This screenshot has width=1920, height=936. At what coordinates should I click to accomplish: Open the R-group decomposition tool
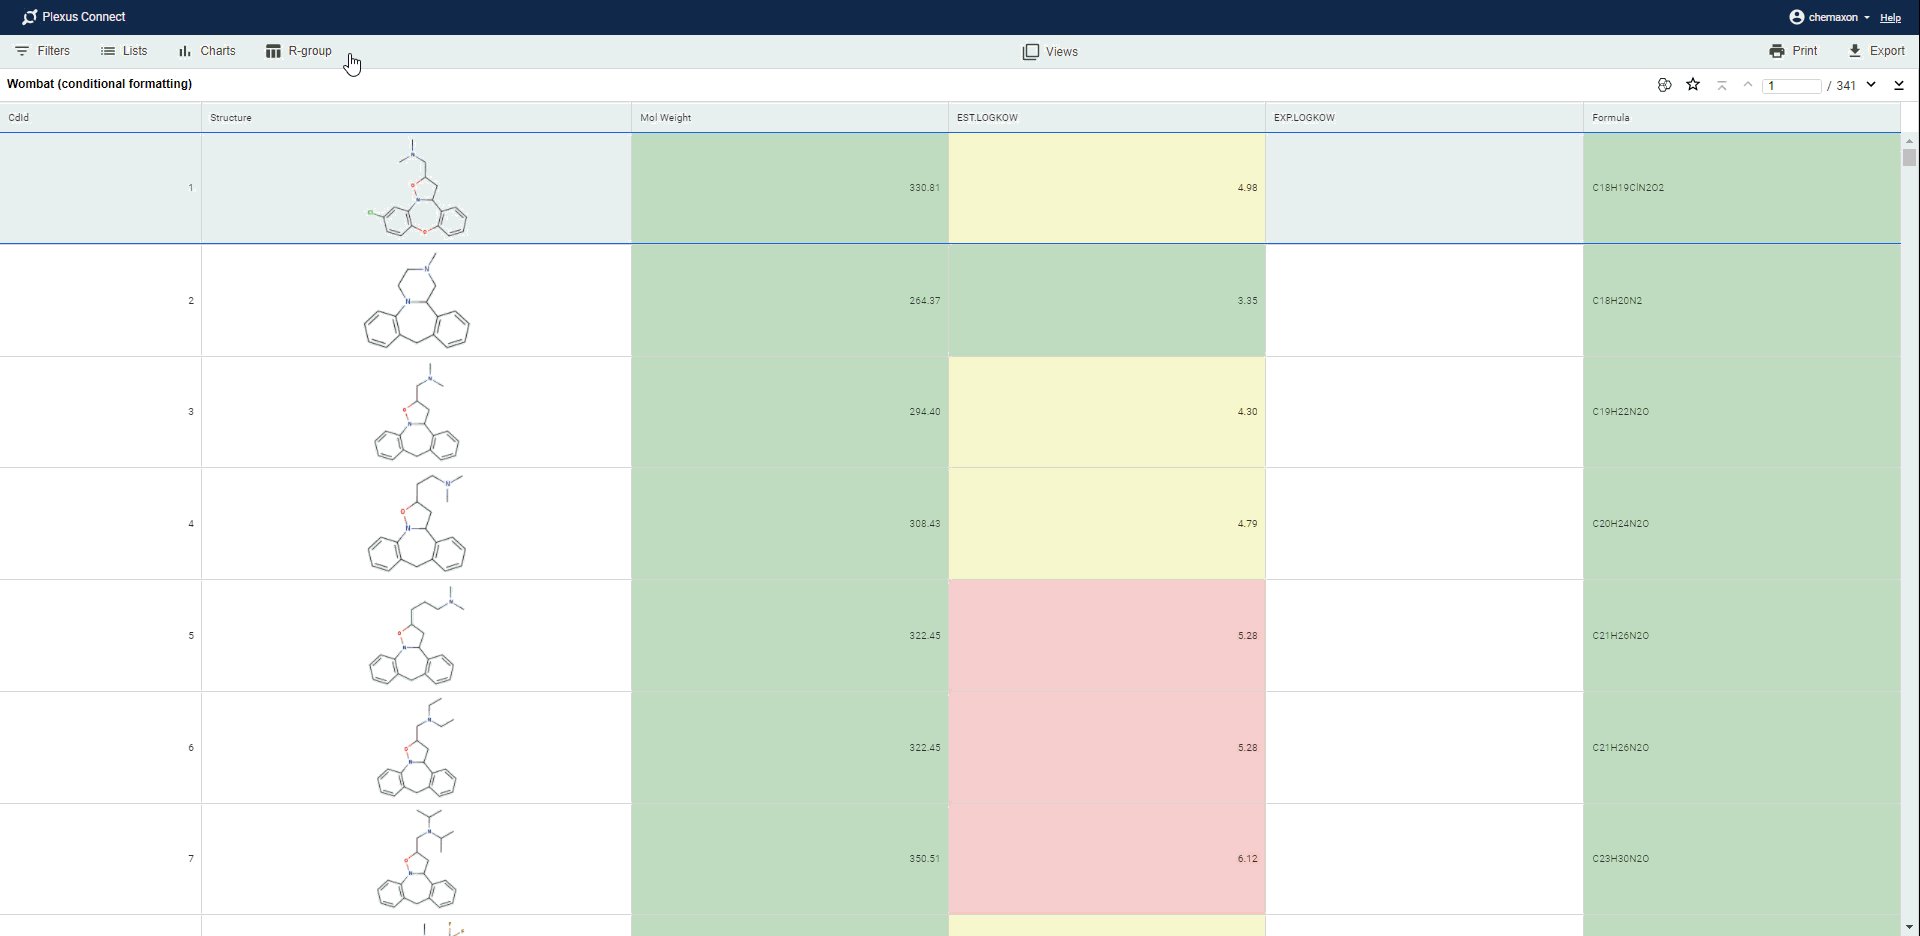pyautogui.click(x=299, y=51)
